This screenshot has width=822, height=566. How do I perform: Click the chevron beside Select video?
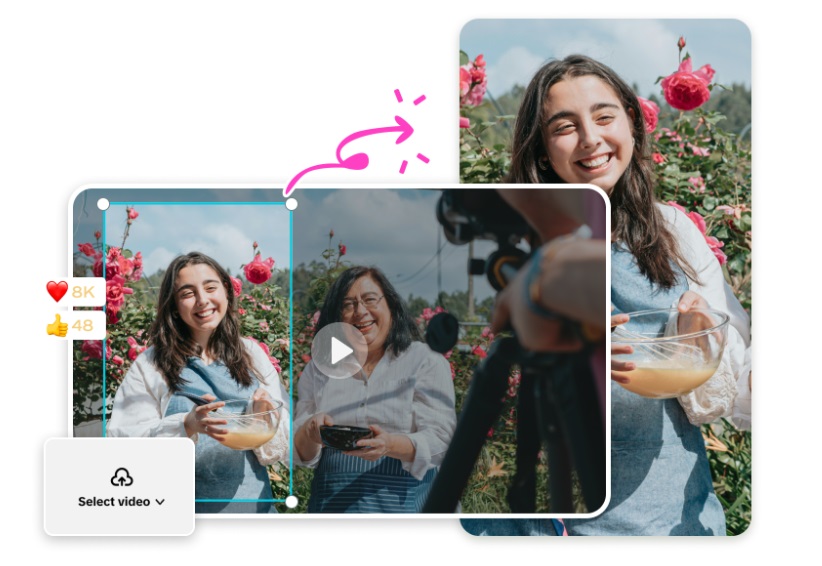160,502
